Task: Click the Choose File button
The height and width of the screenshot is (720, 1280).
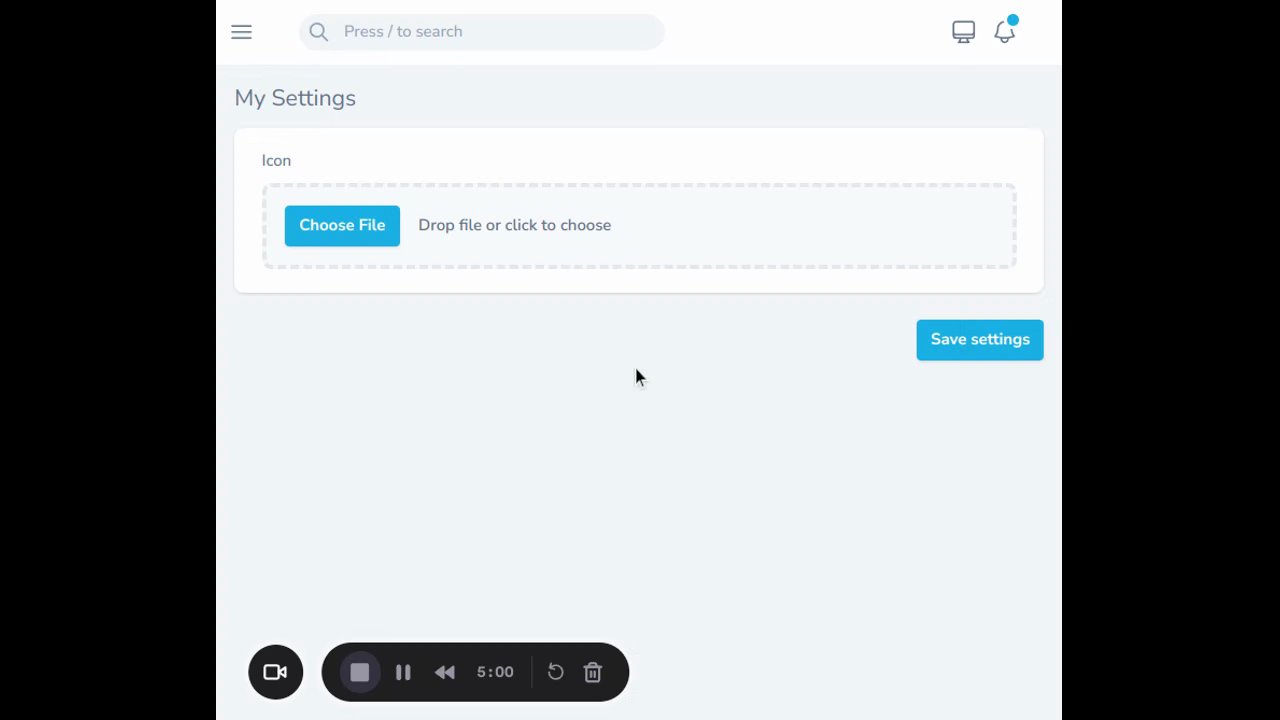Action: pyautogui.click(x=342, y=225)
